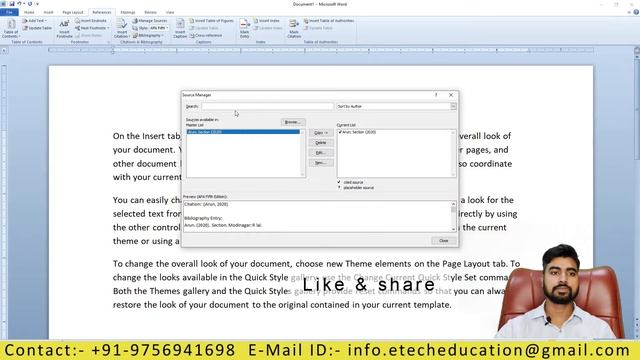Click the Bibliography Entry preview line
This screenshot has height=360, width=640.
coord(203,218)
